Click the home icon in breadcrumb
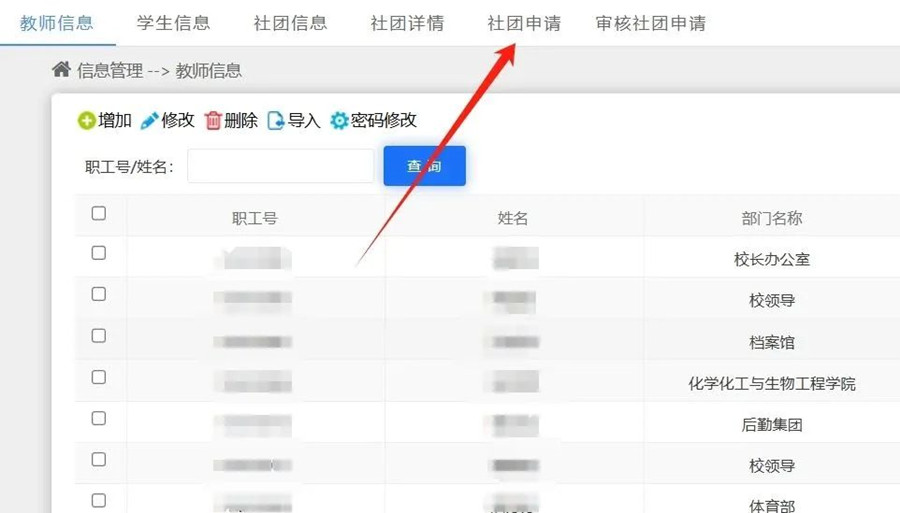Viewport: 900px width, 513px height. [x=62, y=70]
